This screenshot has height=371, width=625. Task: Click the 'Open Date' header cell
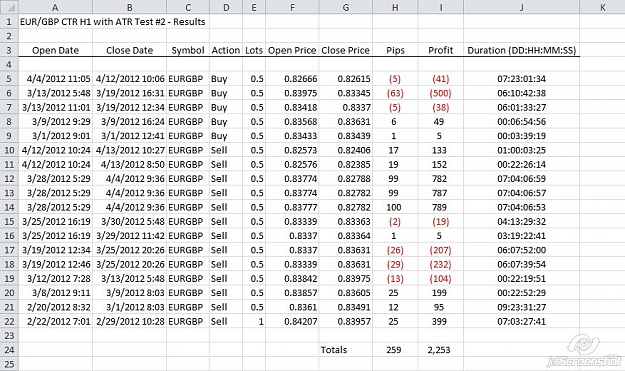56,50
